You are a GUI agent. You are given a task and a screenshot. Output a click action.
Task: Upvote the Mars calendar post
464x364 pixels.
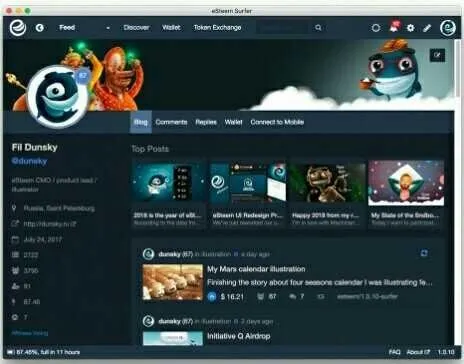[x=212, y=296]
